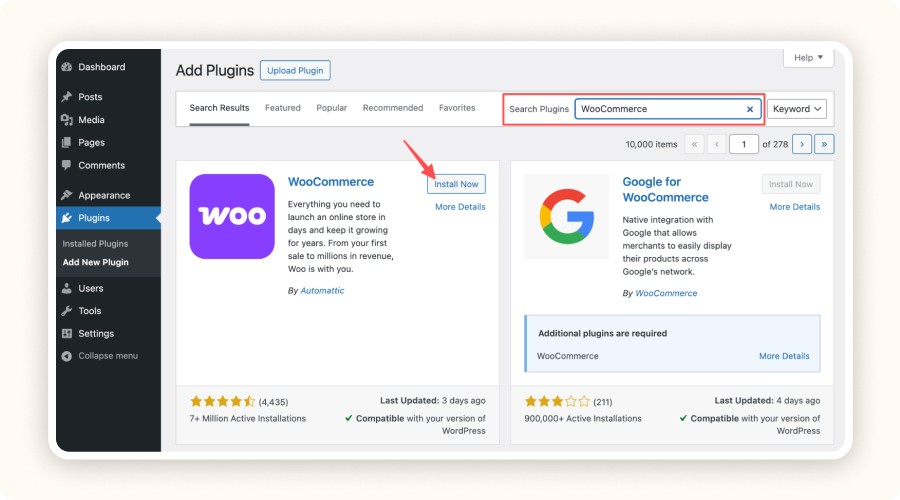Visit the WooCommerce author link
The height and width of the screenshot is (500, 900).
click(x=666, y=293)
